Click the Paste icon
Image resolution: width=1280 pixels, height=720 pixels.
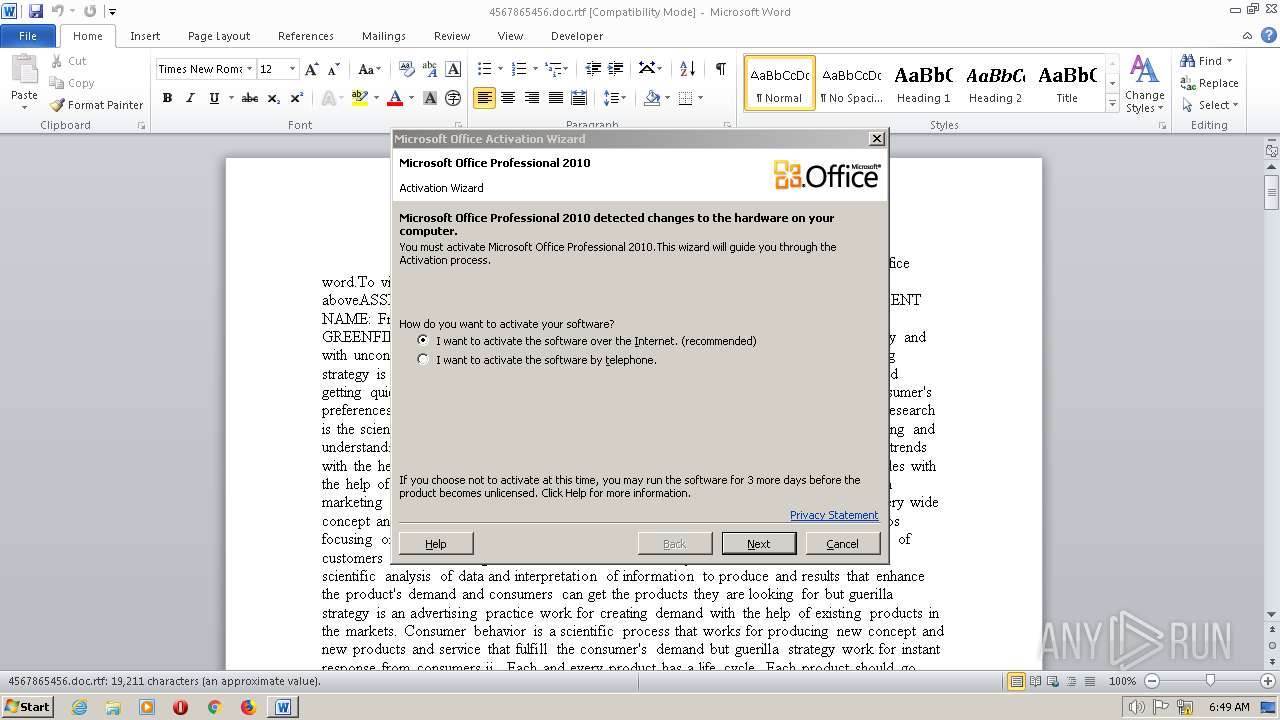click(x=24, y=71)
